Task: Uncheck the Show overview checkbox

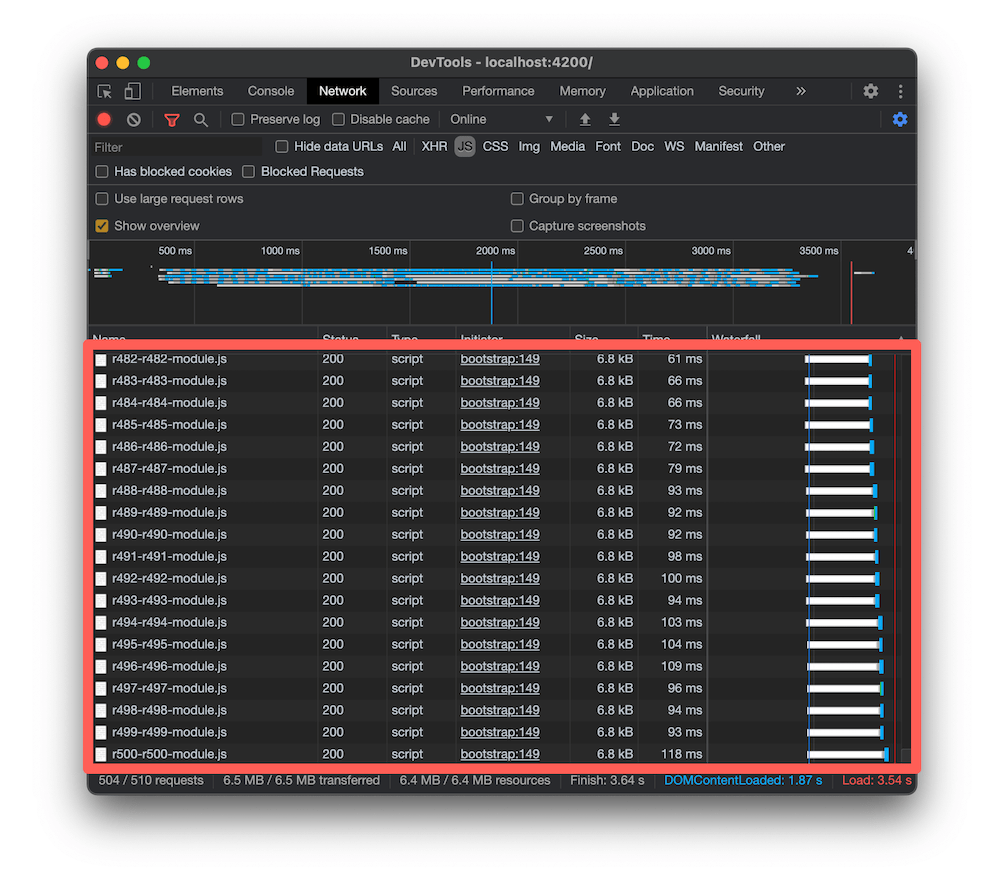Action: click(x=101, y=226)
